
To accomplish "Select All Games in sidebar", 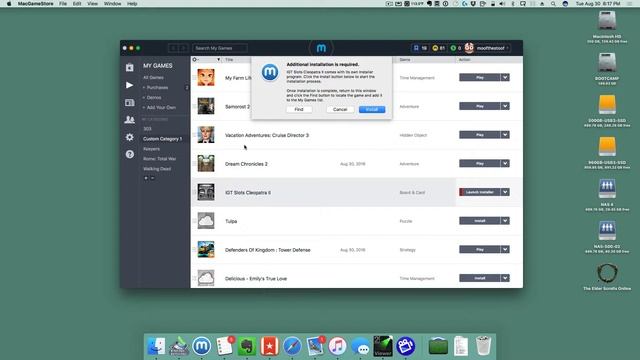I will click(x=153, y=78).
